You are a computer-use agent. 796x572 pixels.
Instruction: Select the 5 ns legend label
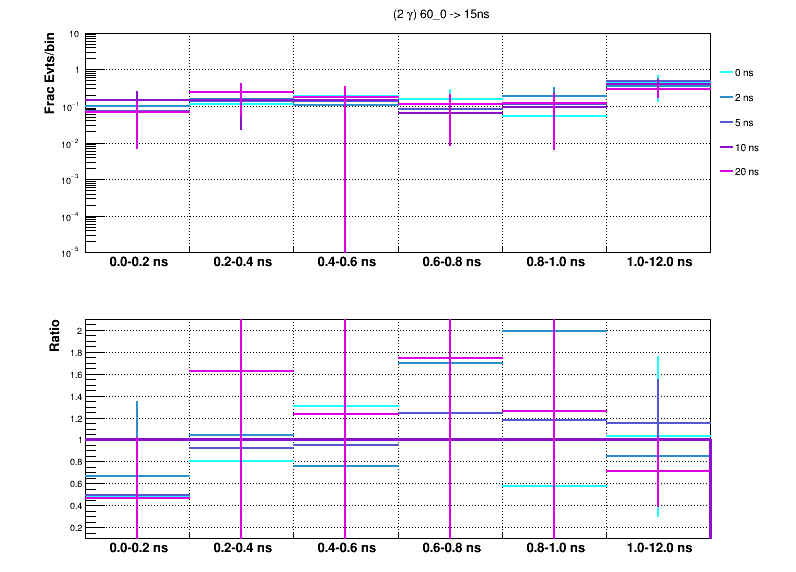746,123
